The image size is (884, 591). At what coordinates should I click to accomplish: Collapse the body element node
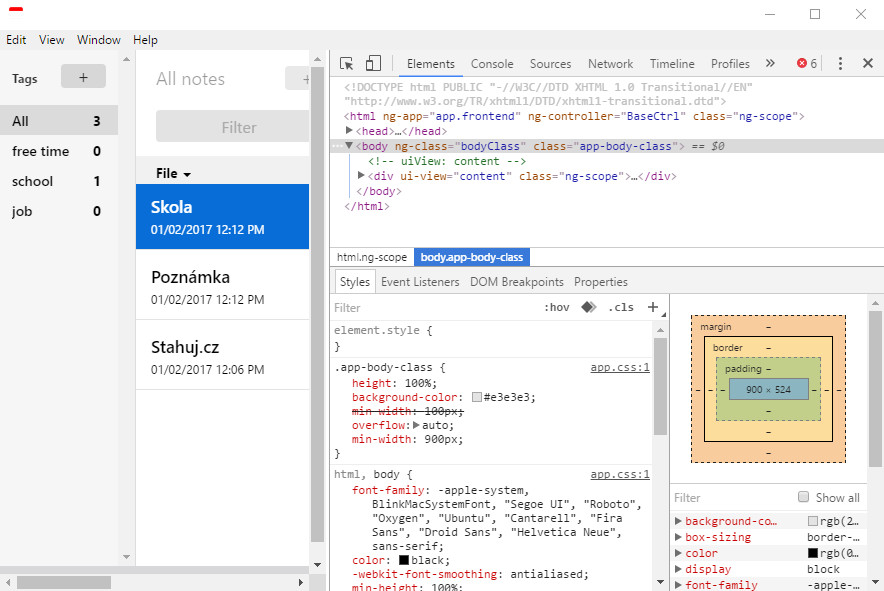tap(349, 145)
